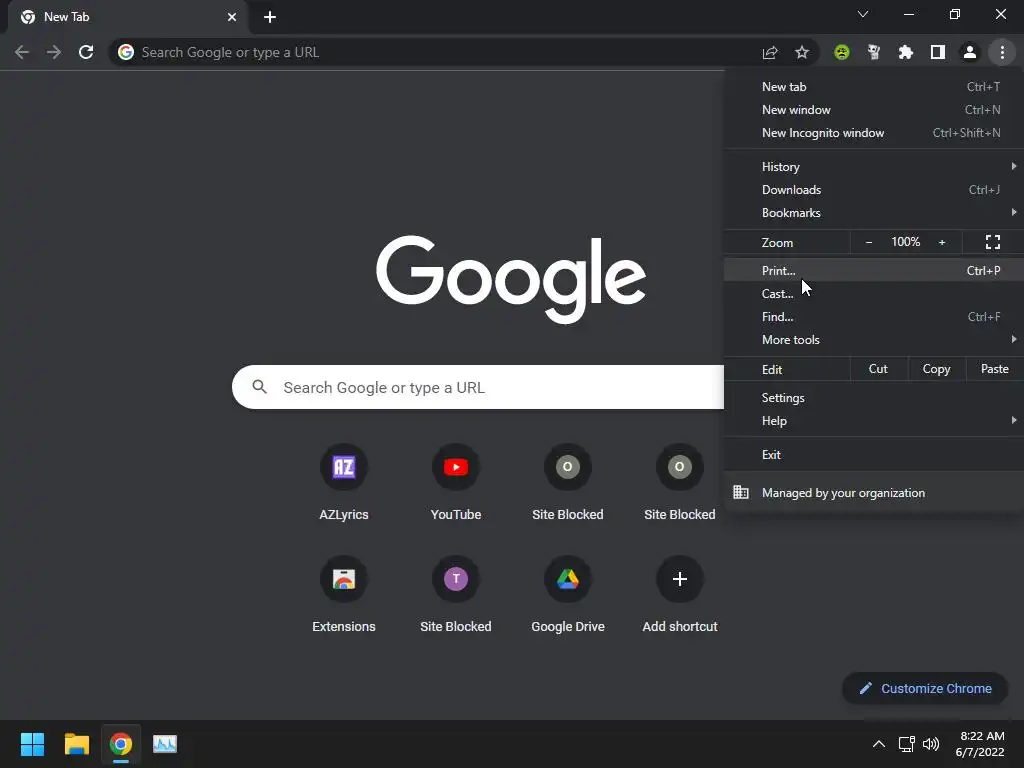Choose Find... in the menu
The image size is (1024, 768).
(874, 317)
